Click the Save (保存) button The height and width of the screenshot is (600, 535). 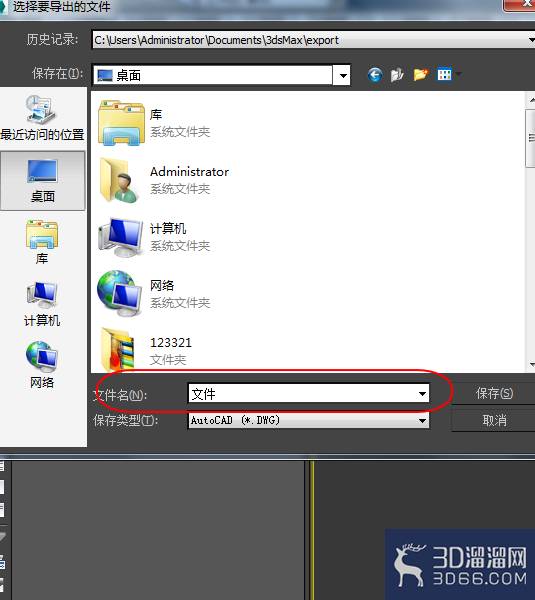click(x=494, y=393)
